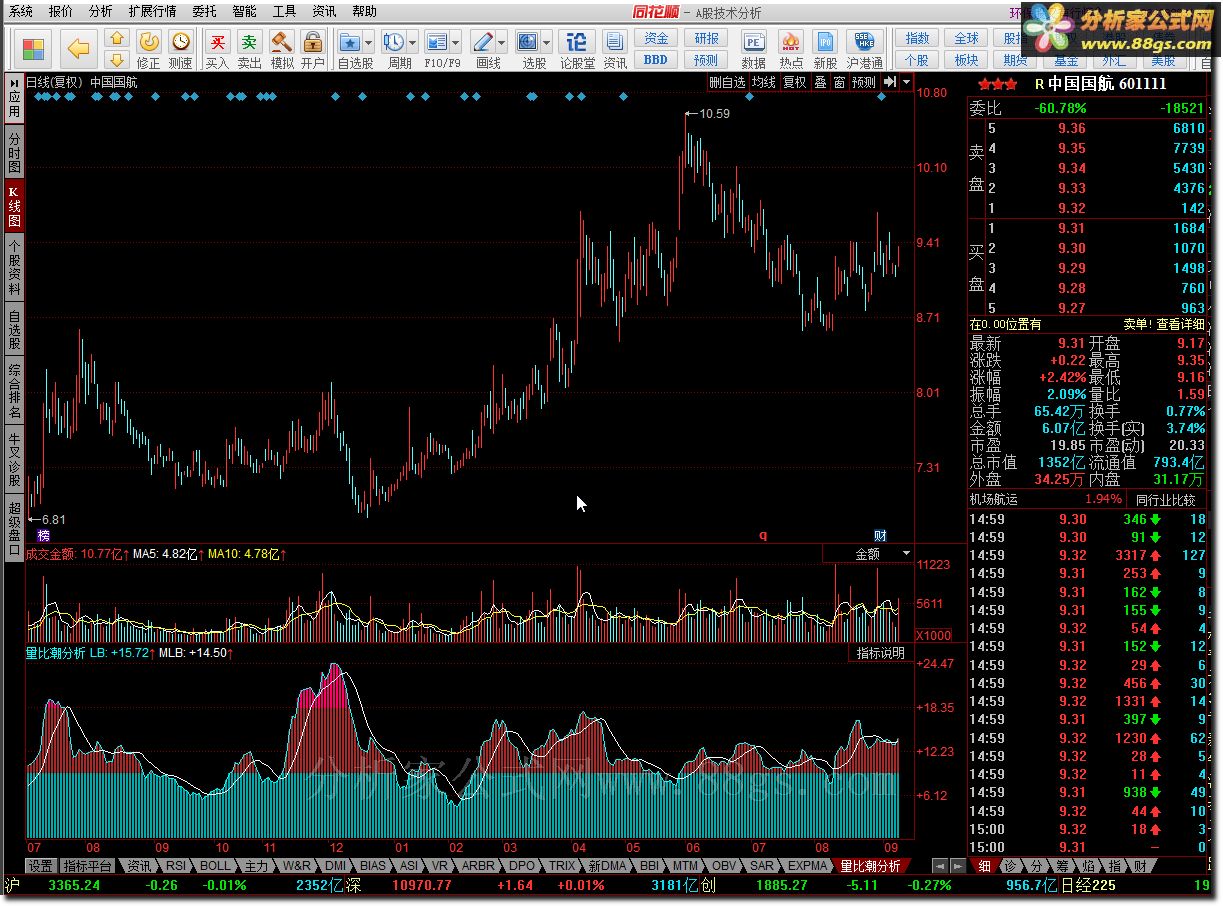Screen dimensions: 1223x906
Task: Open the 扩展行情 menu
Action: pyautogui.click(x=153, y=12)
